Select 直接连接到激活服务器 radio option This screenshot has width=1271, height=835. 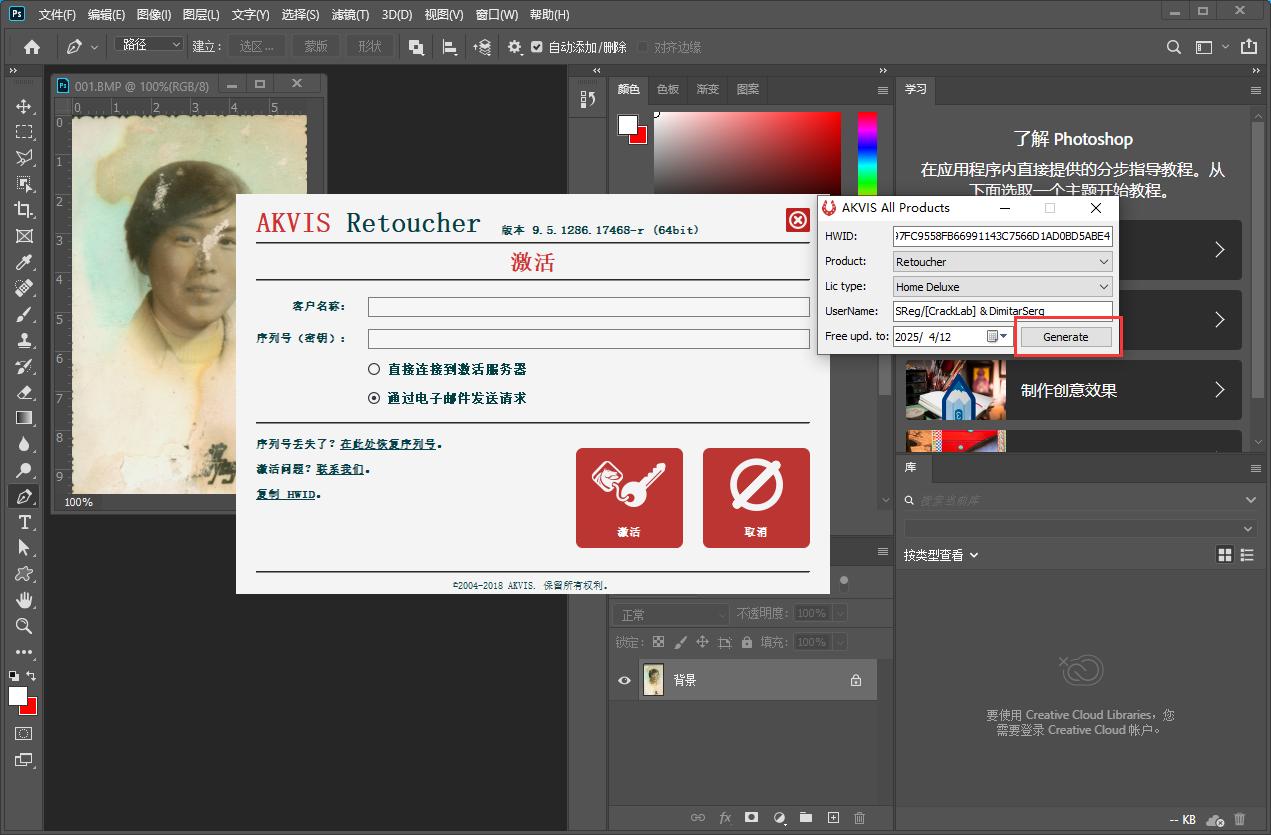[x=374, y=369]
